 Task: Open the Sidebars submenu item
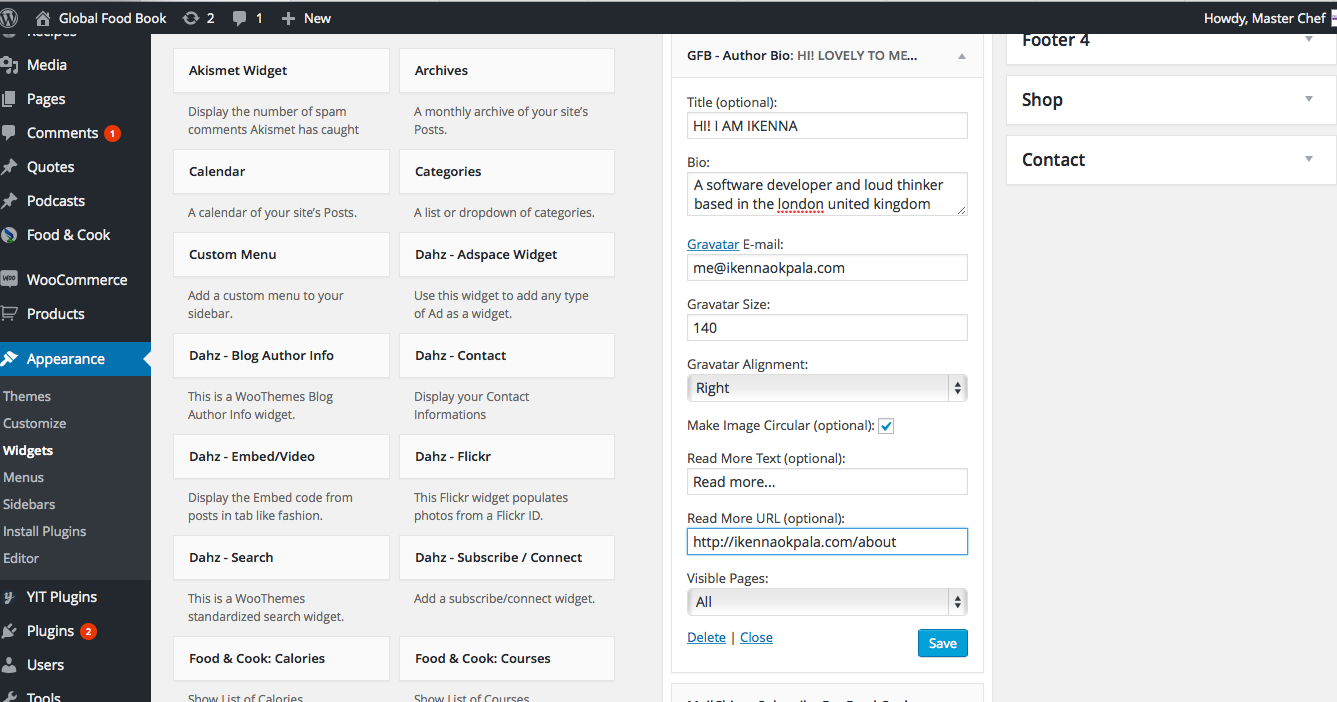pos(29,504)
